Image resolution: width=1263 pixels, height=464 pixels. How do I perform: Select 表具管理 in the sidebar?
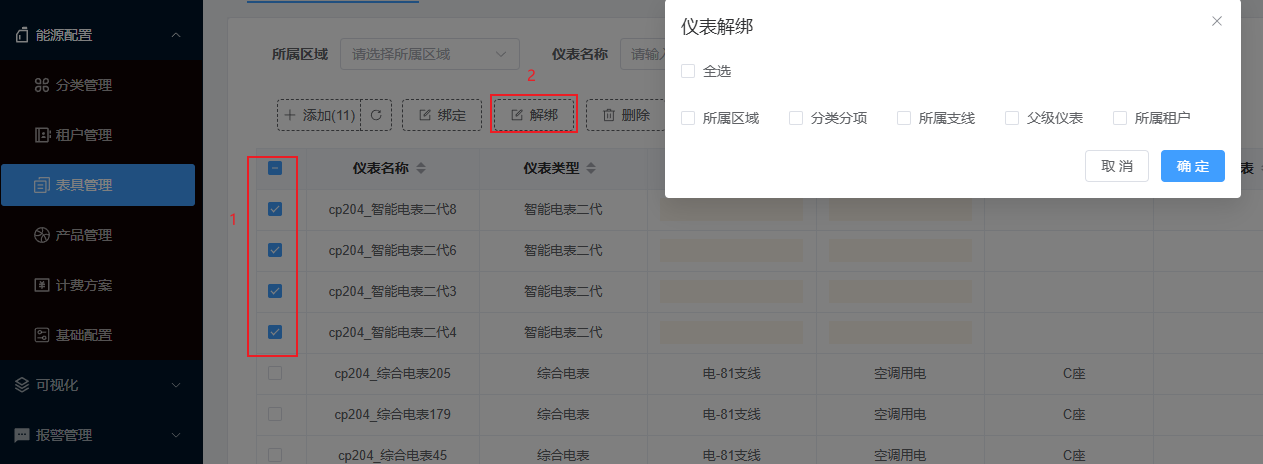(98, 185)
